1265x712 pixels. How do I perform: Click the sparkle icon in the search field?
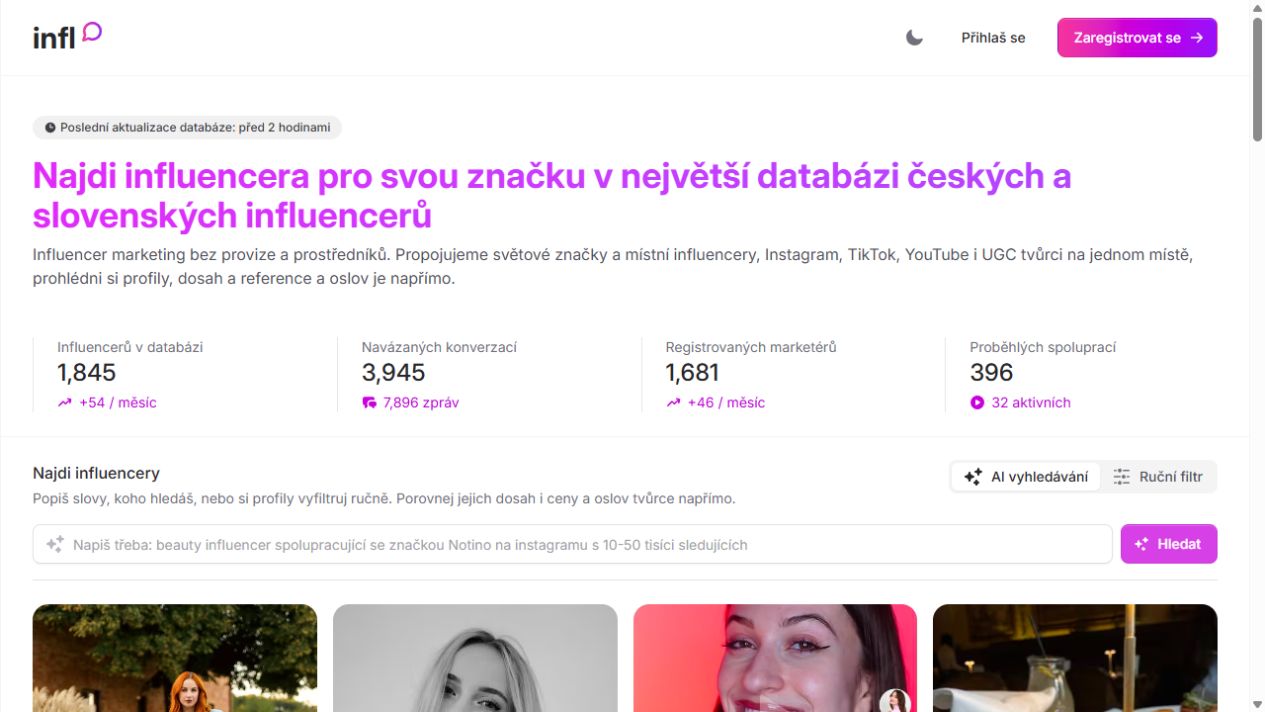coord(55,545)
